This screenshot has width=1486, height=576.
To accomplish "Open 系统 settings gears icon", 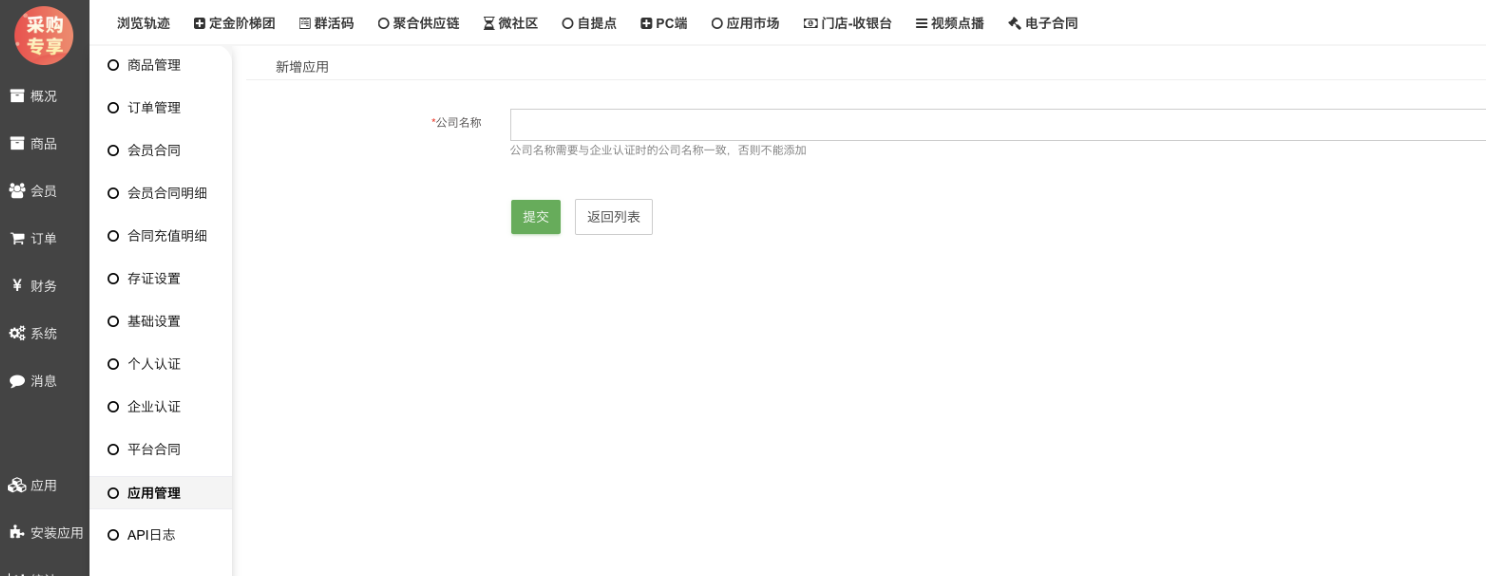I will (x=17, y=333).
